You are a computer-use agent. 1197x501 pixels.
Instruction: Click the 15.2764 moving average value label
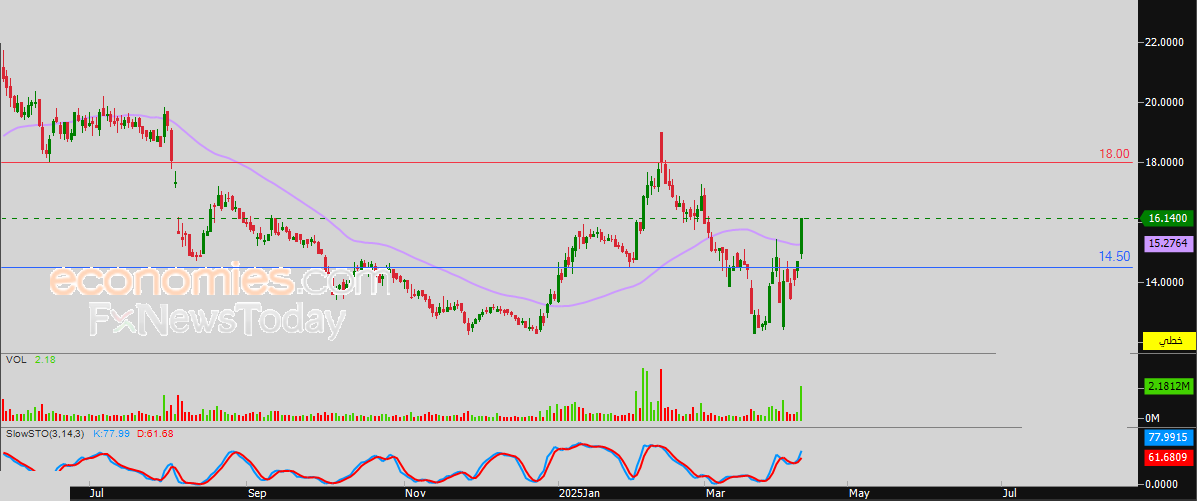(1168, 244)
